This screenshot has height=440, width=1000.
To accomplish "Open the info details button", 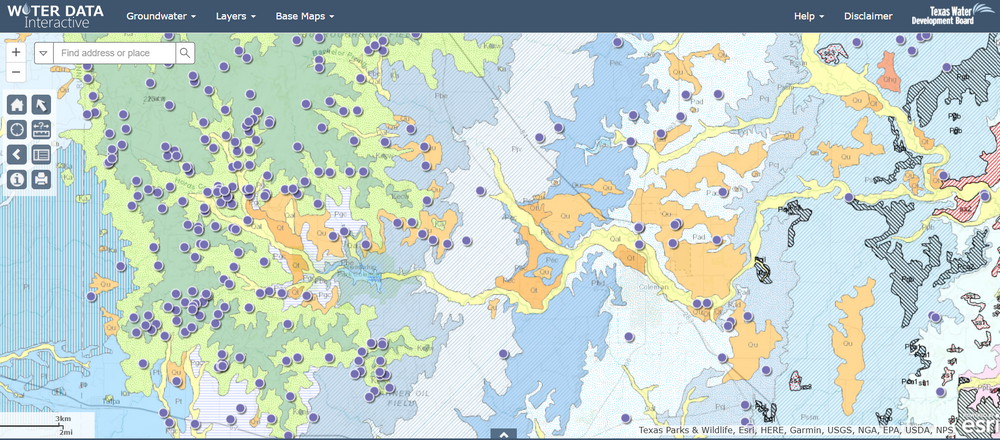I will pyautogui.click(x=17, y=179).
